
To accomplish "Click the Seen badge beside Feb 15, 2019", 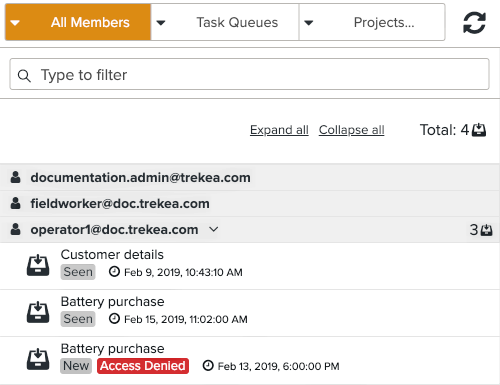I will [78, 319].
